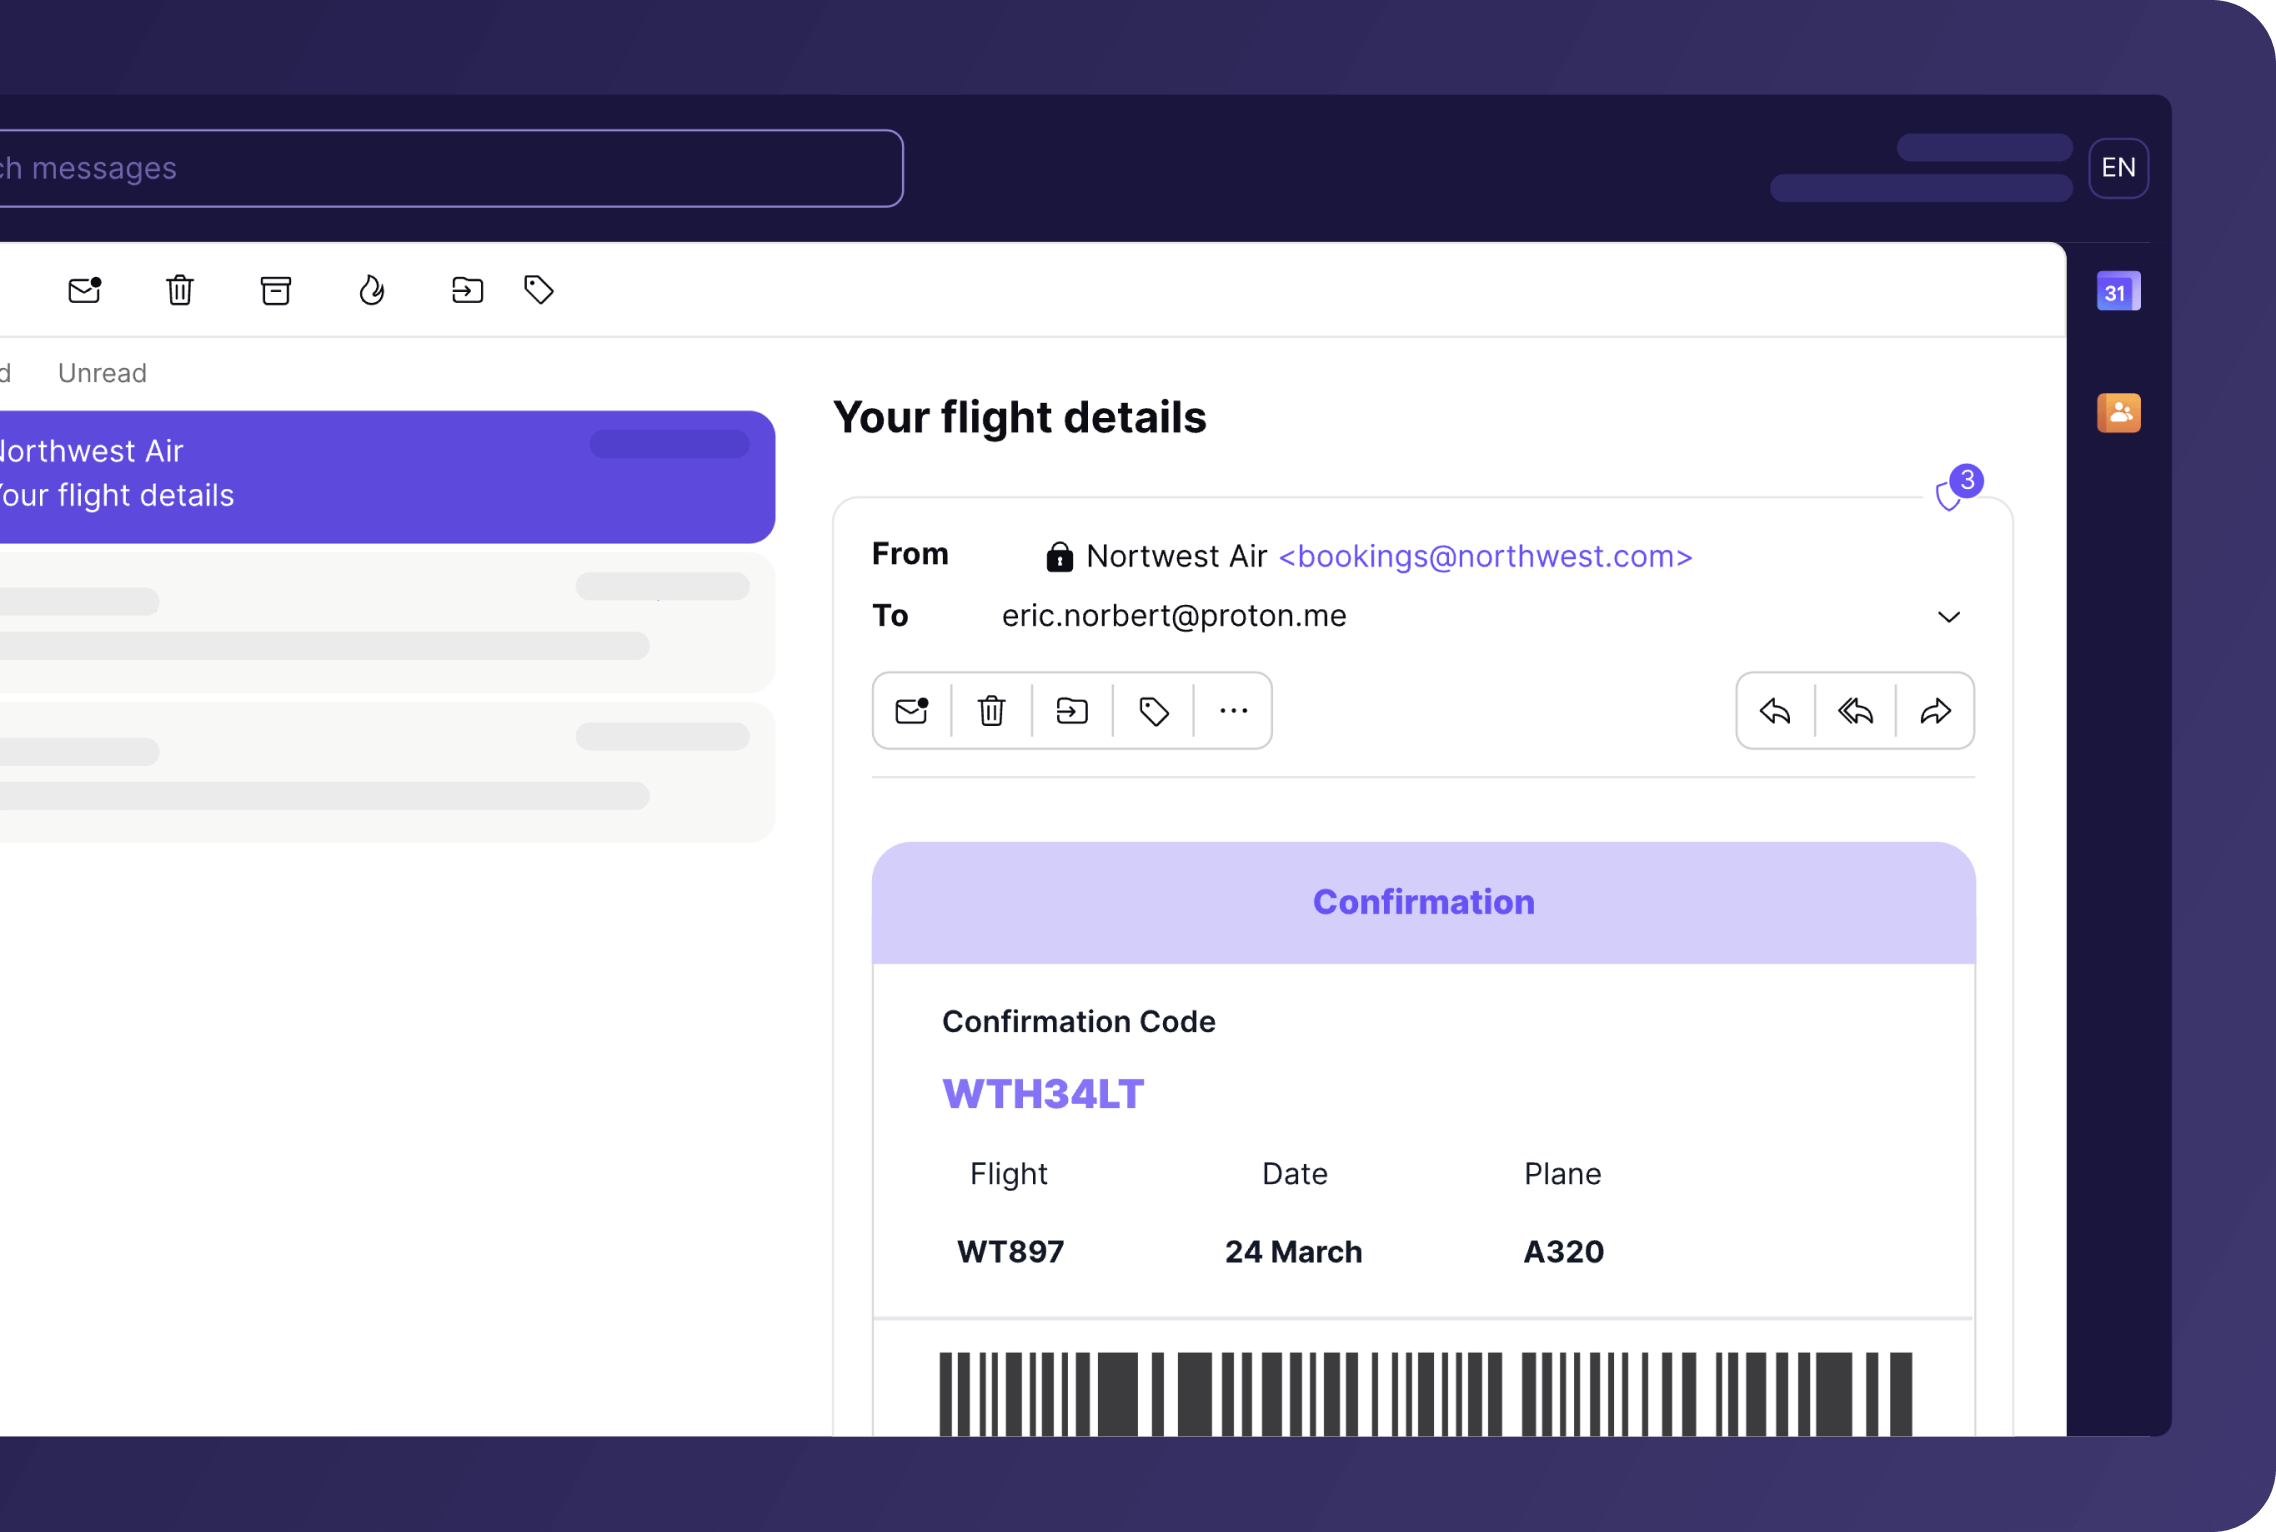The height and width of the screenshot is (1532, 2276).
Task: Select the Unread filter tab
Action: (102, 373)
